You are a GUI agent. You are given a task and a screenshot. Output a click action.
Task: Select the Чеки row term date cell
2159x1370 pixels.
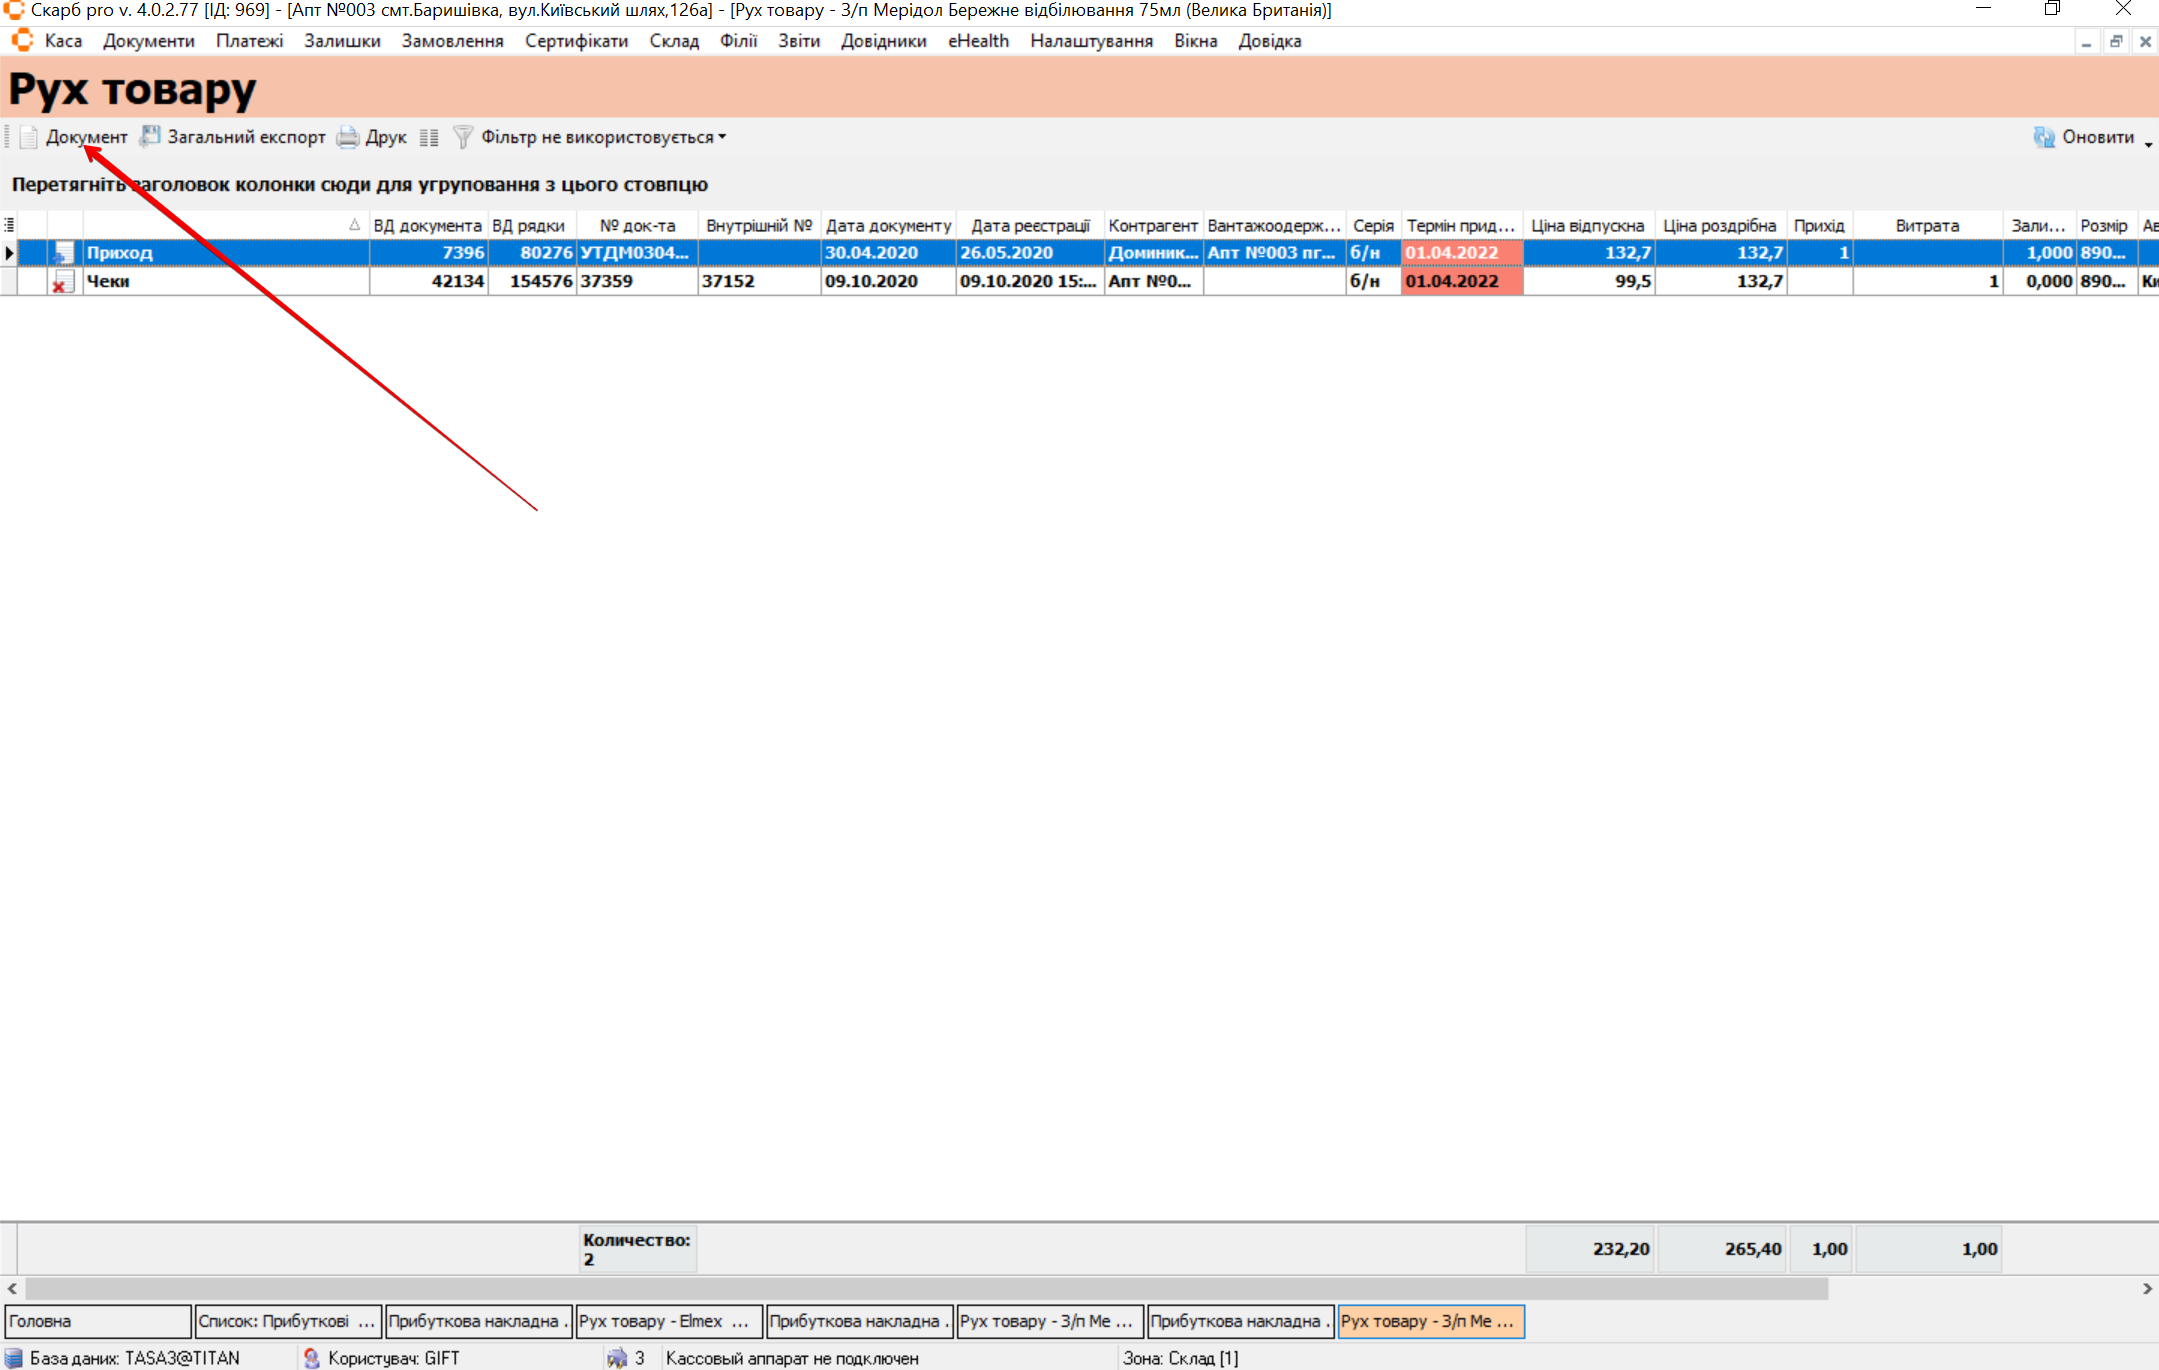[1460, 282]
